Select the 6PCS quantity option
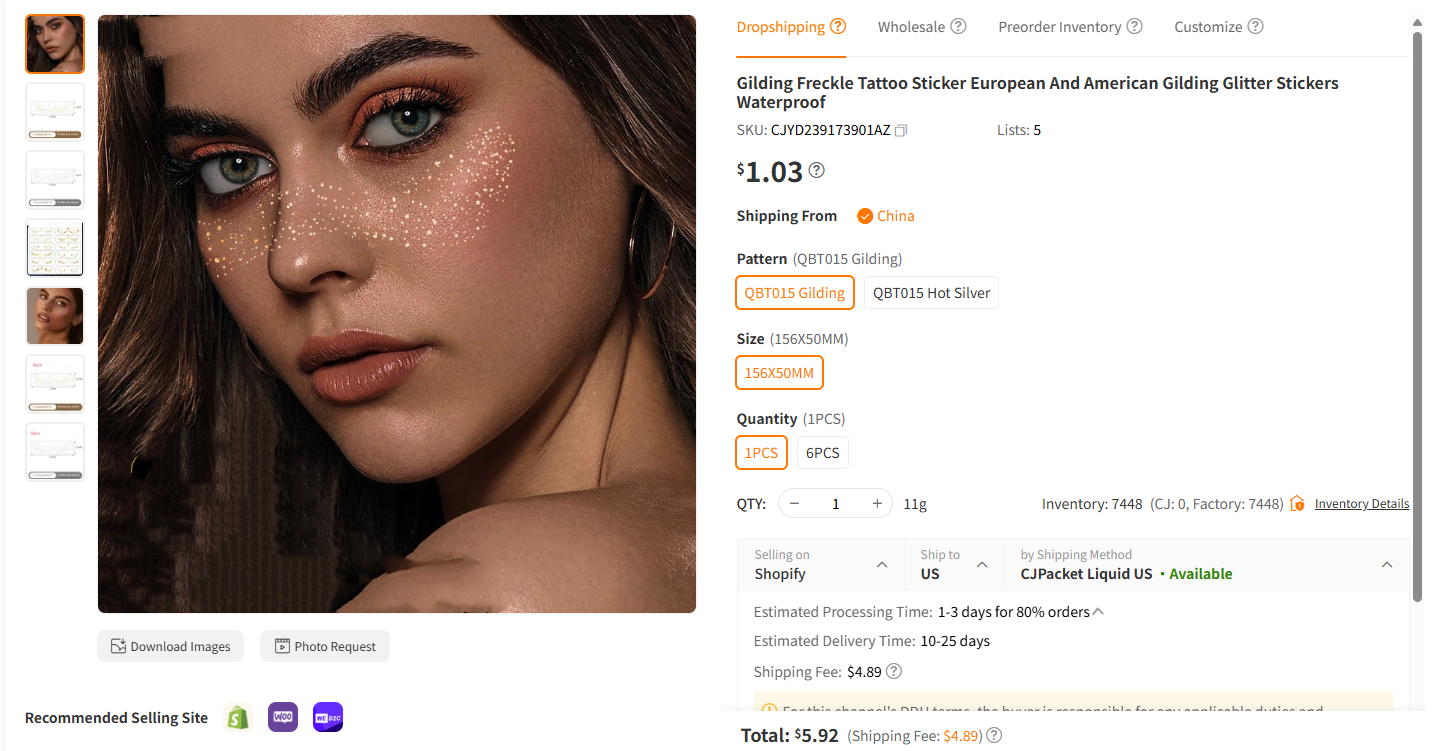 click(x=822, y=453)
